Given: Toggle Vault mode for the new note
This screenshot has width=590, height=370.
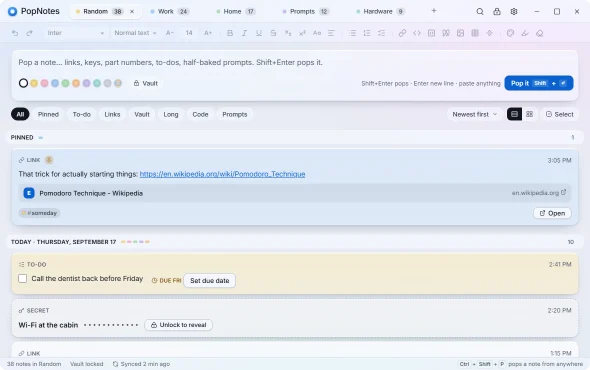Looking at the screenshot, I should tap(146, 83).
